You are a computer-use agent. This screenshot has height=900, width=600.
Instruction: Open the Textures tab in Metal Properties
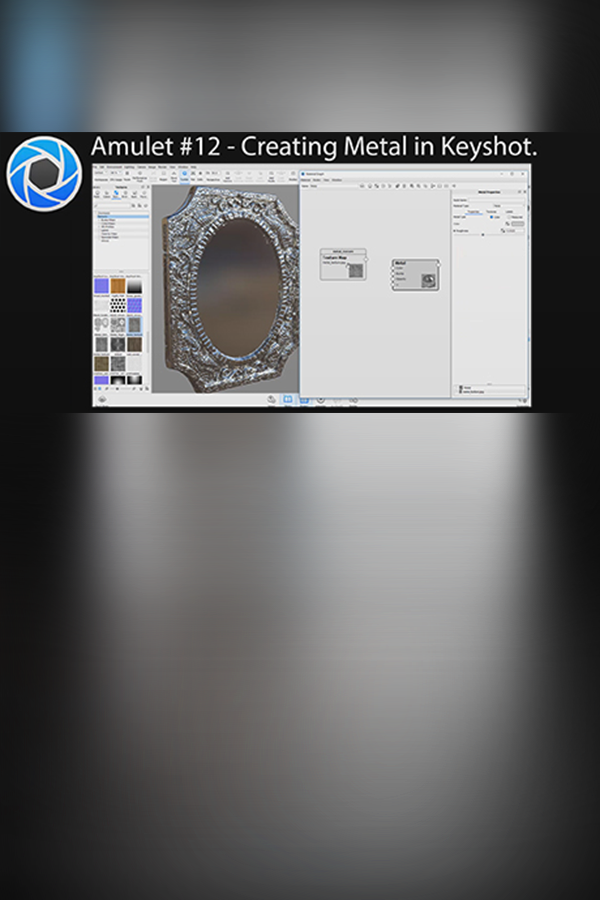(491, 212)
